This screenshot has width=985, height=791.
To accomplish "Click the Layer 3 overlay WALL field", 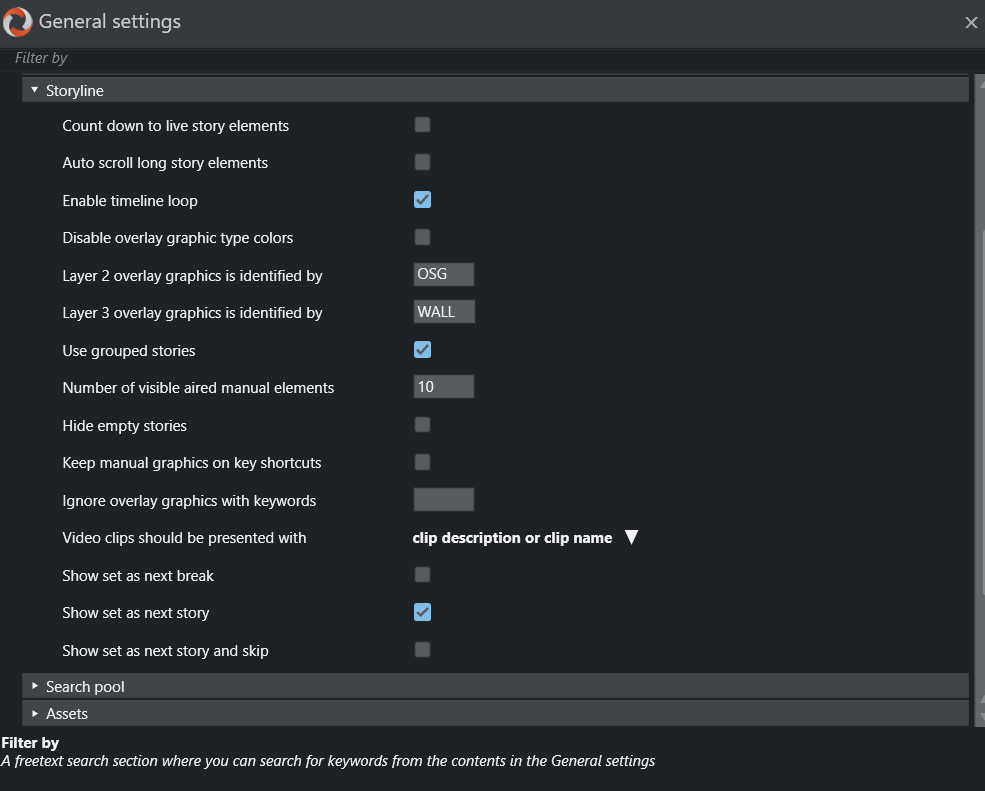I will pos(444,312).
